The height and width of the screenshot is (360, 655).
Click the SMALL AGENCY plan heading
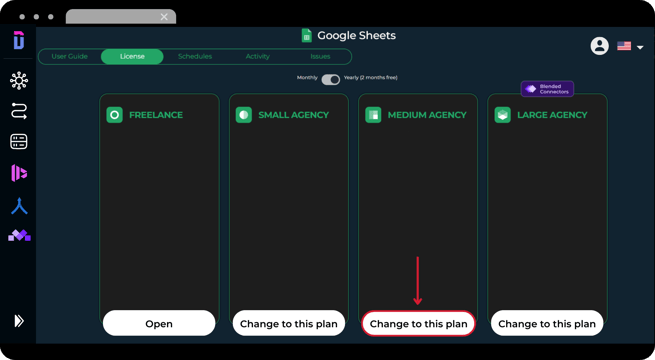coord(294,115)
